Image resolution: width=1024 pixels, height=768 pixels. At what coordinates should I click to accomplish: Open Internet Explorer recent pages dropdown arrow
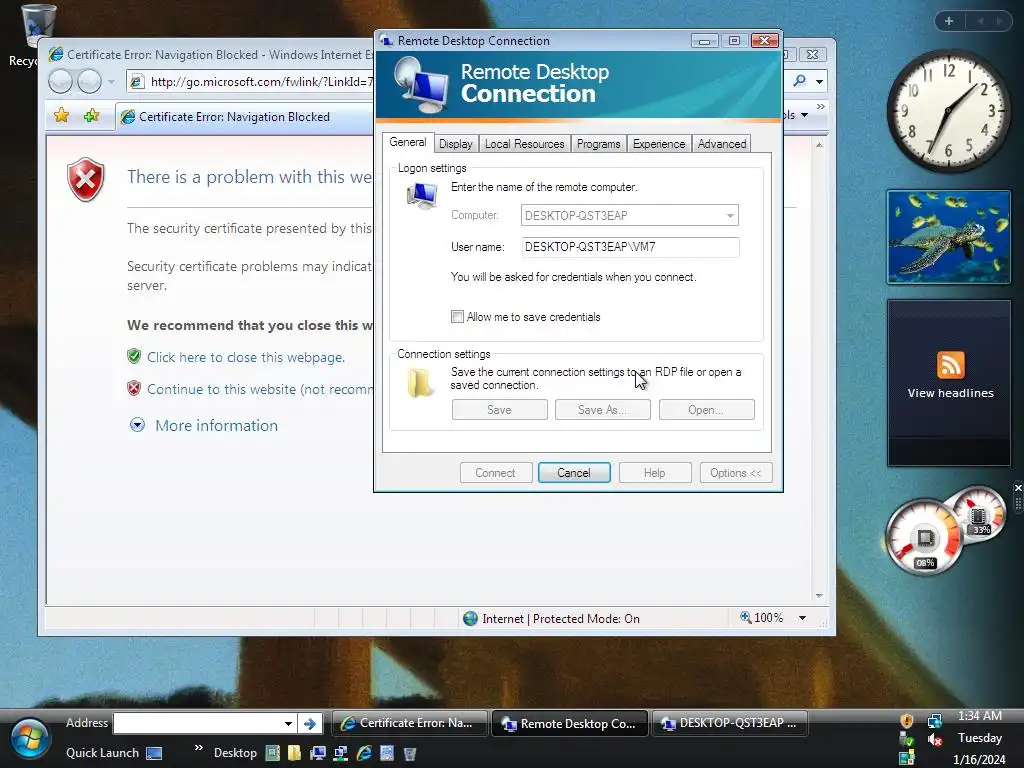coord(112,82)
